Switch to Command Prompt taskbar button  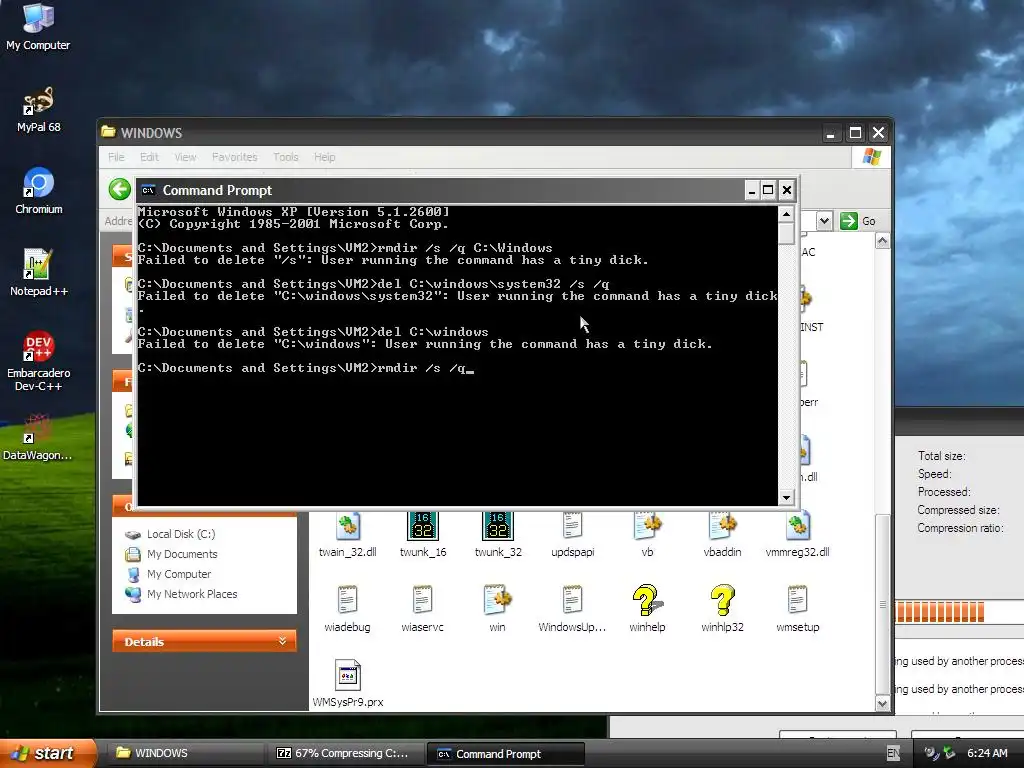pos(505,753)
